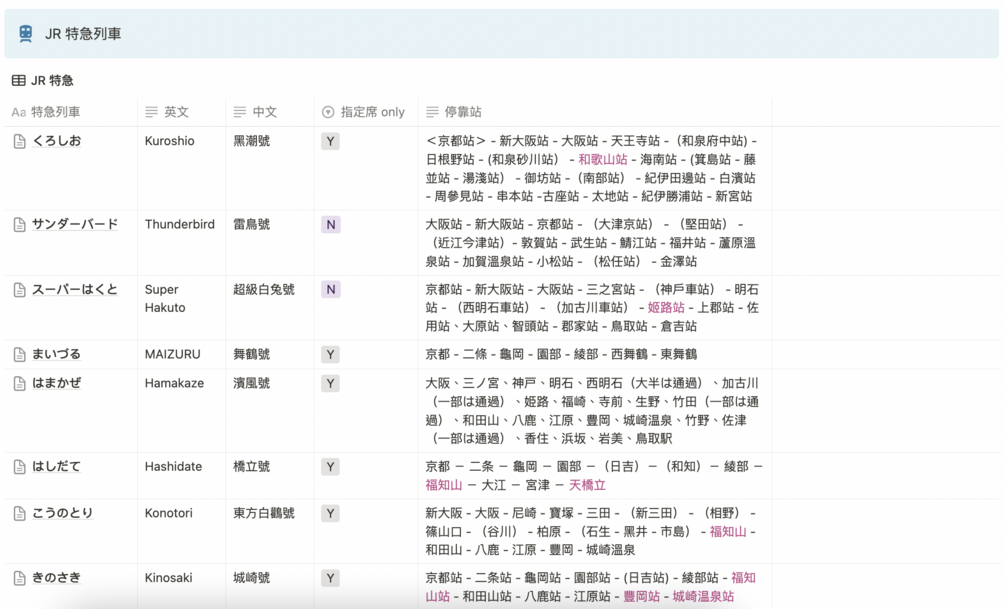Click the pink 豐岡站 text in きのさき stops
This screenshot has width=1005, height=609.
pos(642,596)
